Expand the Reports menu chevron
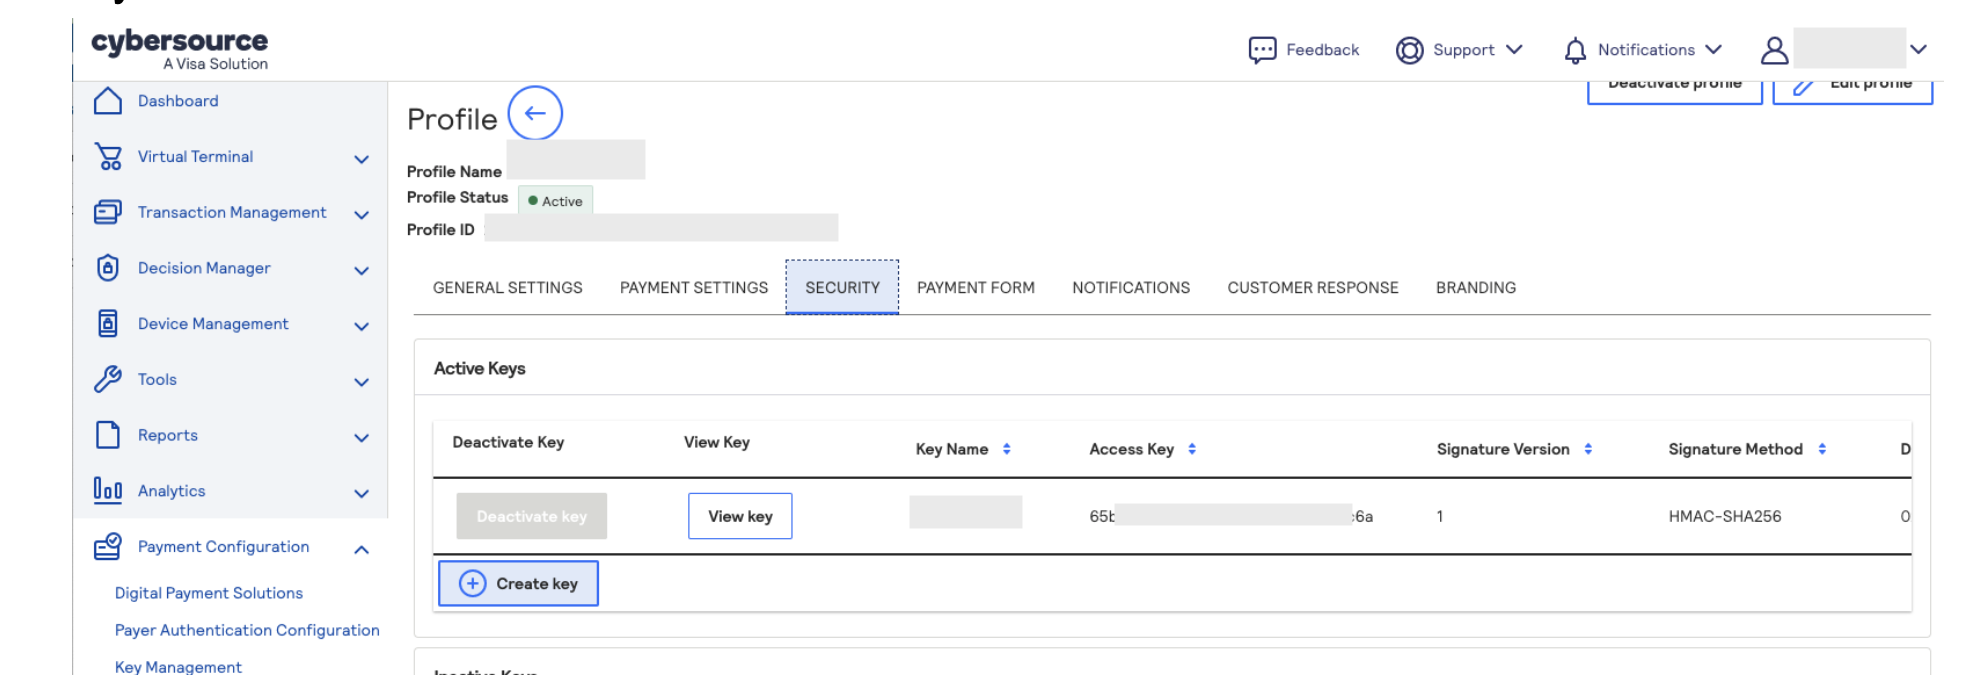The image size is (1980, 698). pos(362,438)
